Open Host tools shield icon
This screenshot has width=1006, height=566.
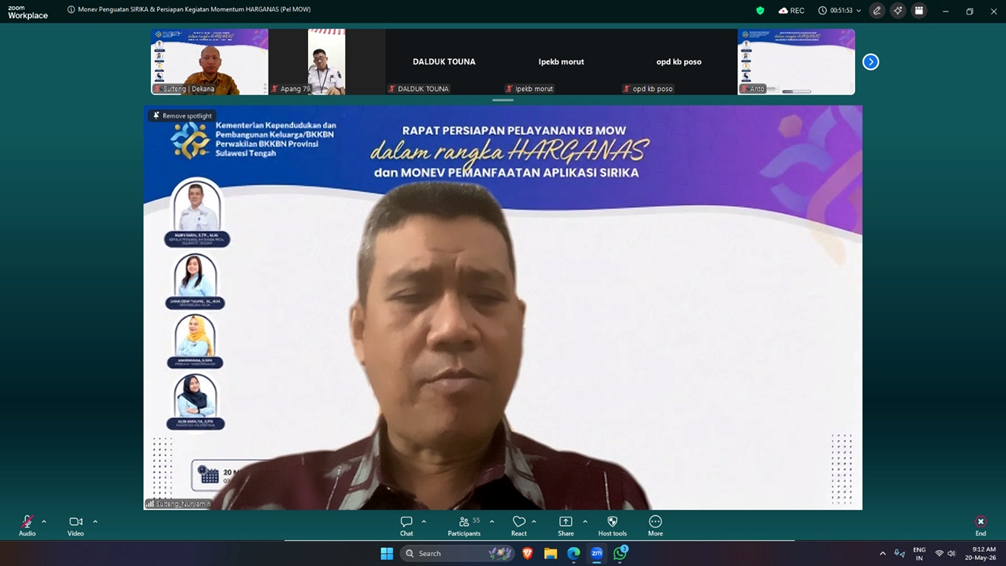pyautogui.click(x=612, y=526)
